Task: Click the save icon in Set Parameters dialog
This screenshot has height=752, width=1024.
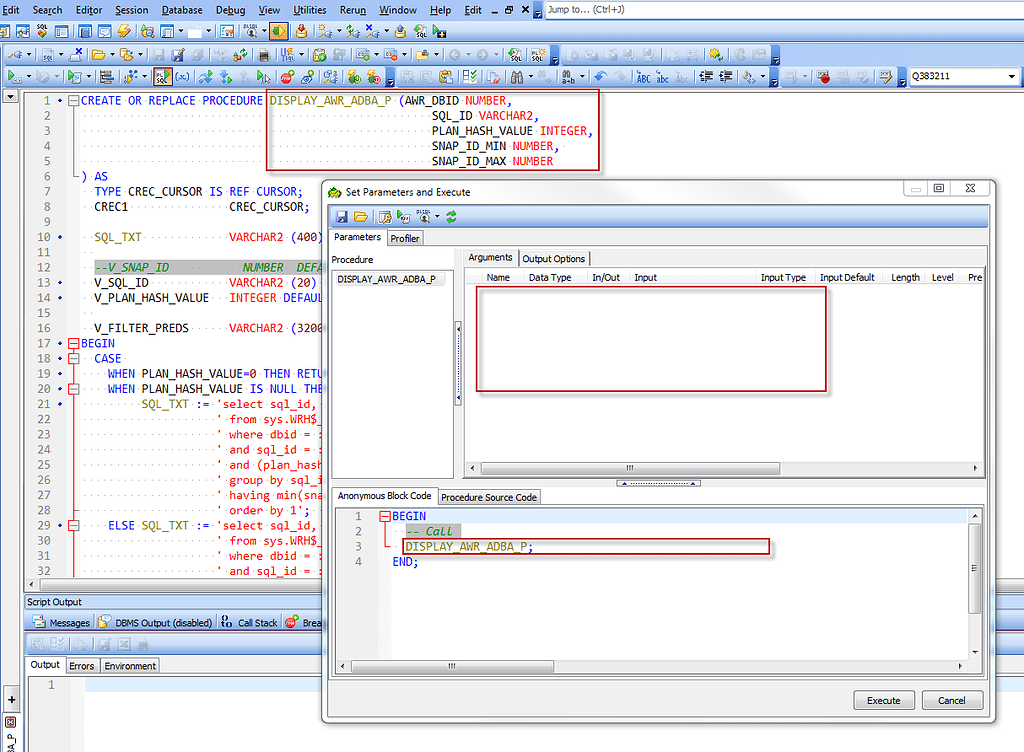Action: coord(342,216)
